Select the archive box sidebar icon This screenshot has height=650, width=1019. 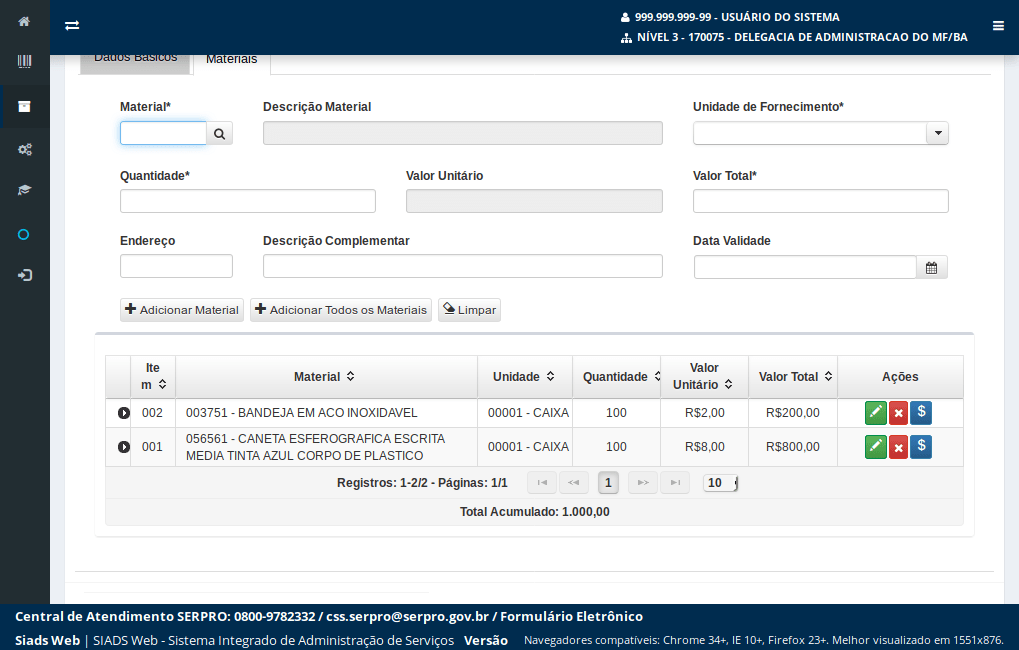24,107
